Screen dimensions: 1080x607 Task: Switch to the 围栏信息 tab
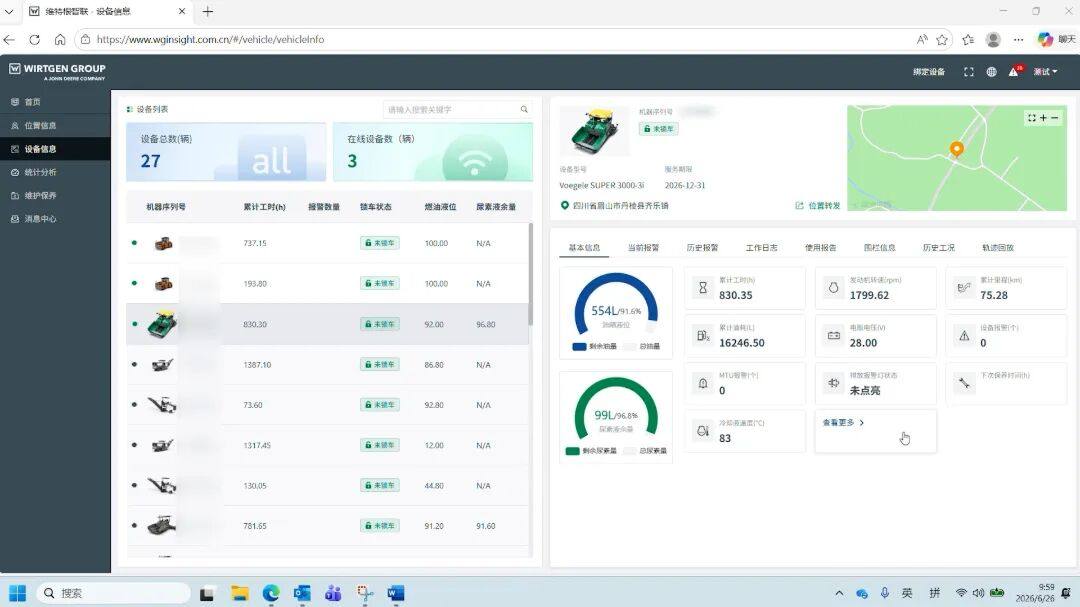880,247
